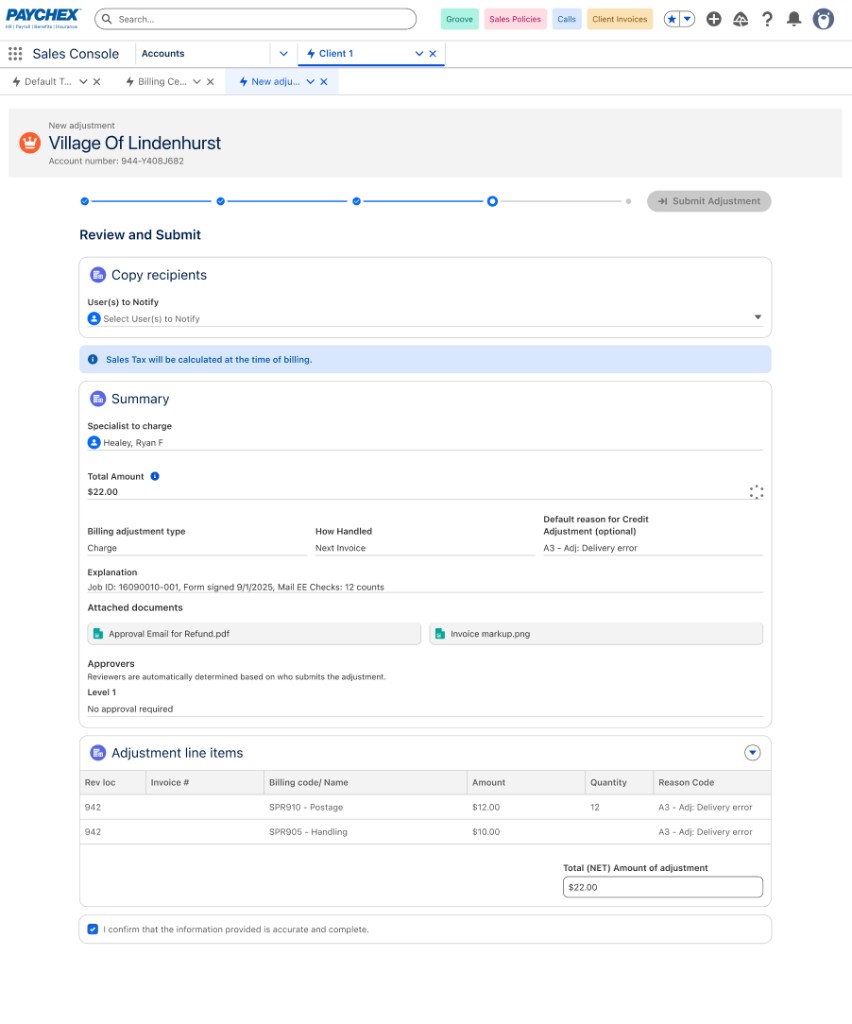
Task: Close the Client 1 tab
Action: click(432, 54)
